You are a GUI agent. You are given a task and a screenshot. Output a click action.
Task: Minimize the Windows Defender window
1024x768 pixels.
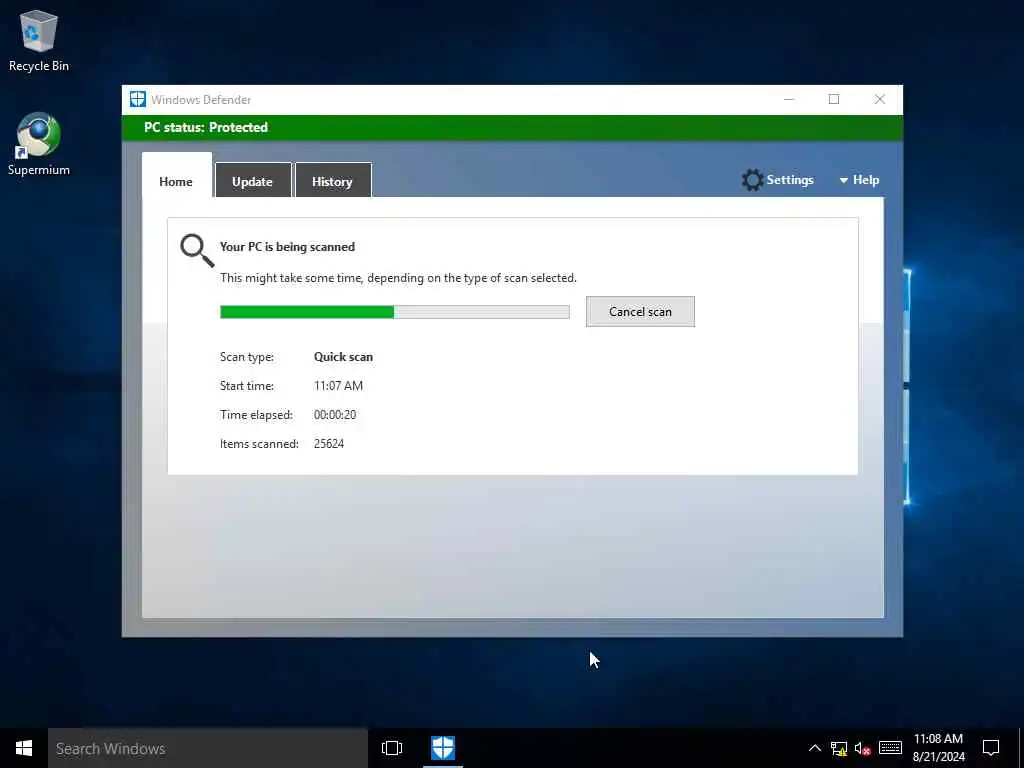tap(789, 99)
